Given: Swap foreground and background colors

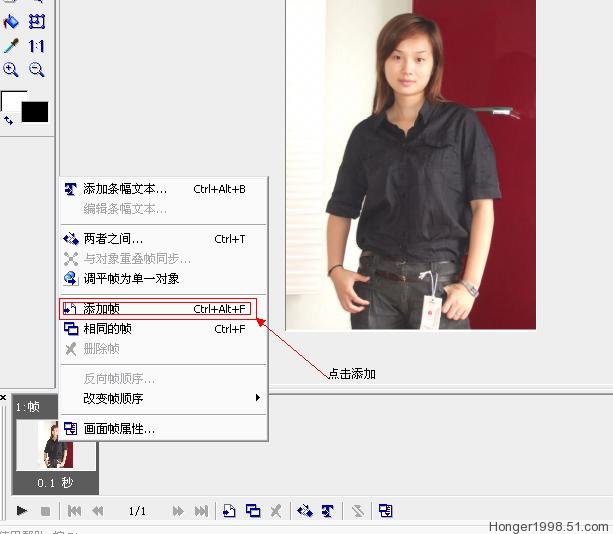Looking at the screenshot, I should pyautogui.click(x=8, y=120).
